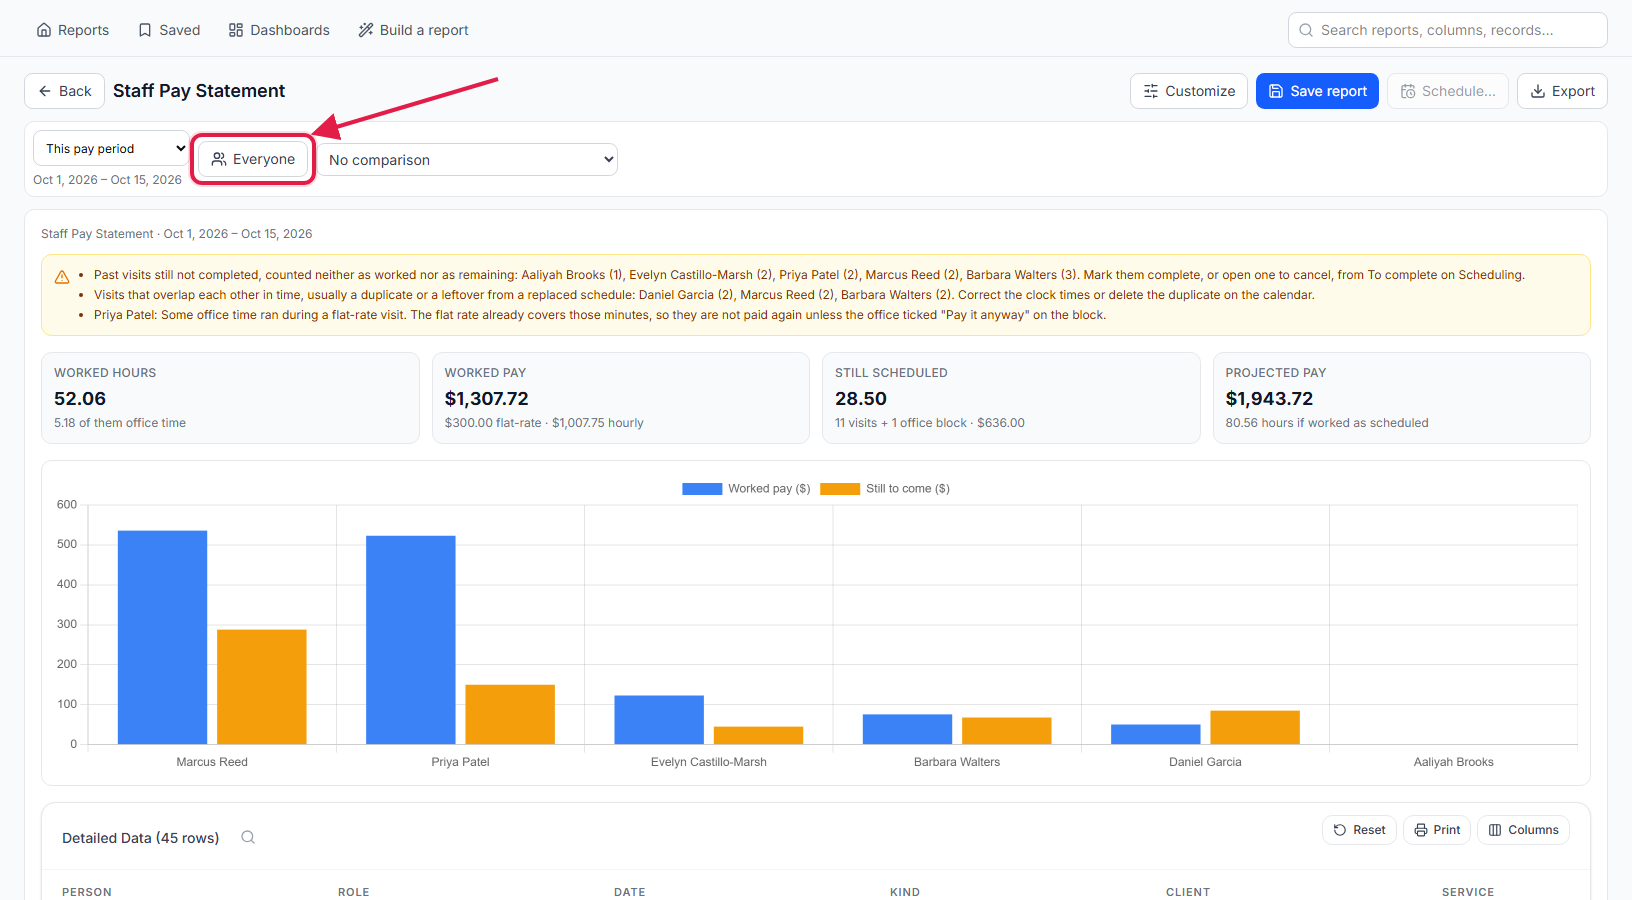The width and height of the screenshot is (1632, 900).
Task: Click the Projected Pay $1,943.72 card
Action: (1401, 398)
